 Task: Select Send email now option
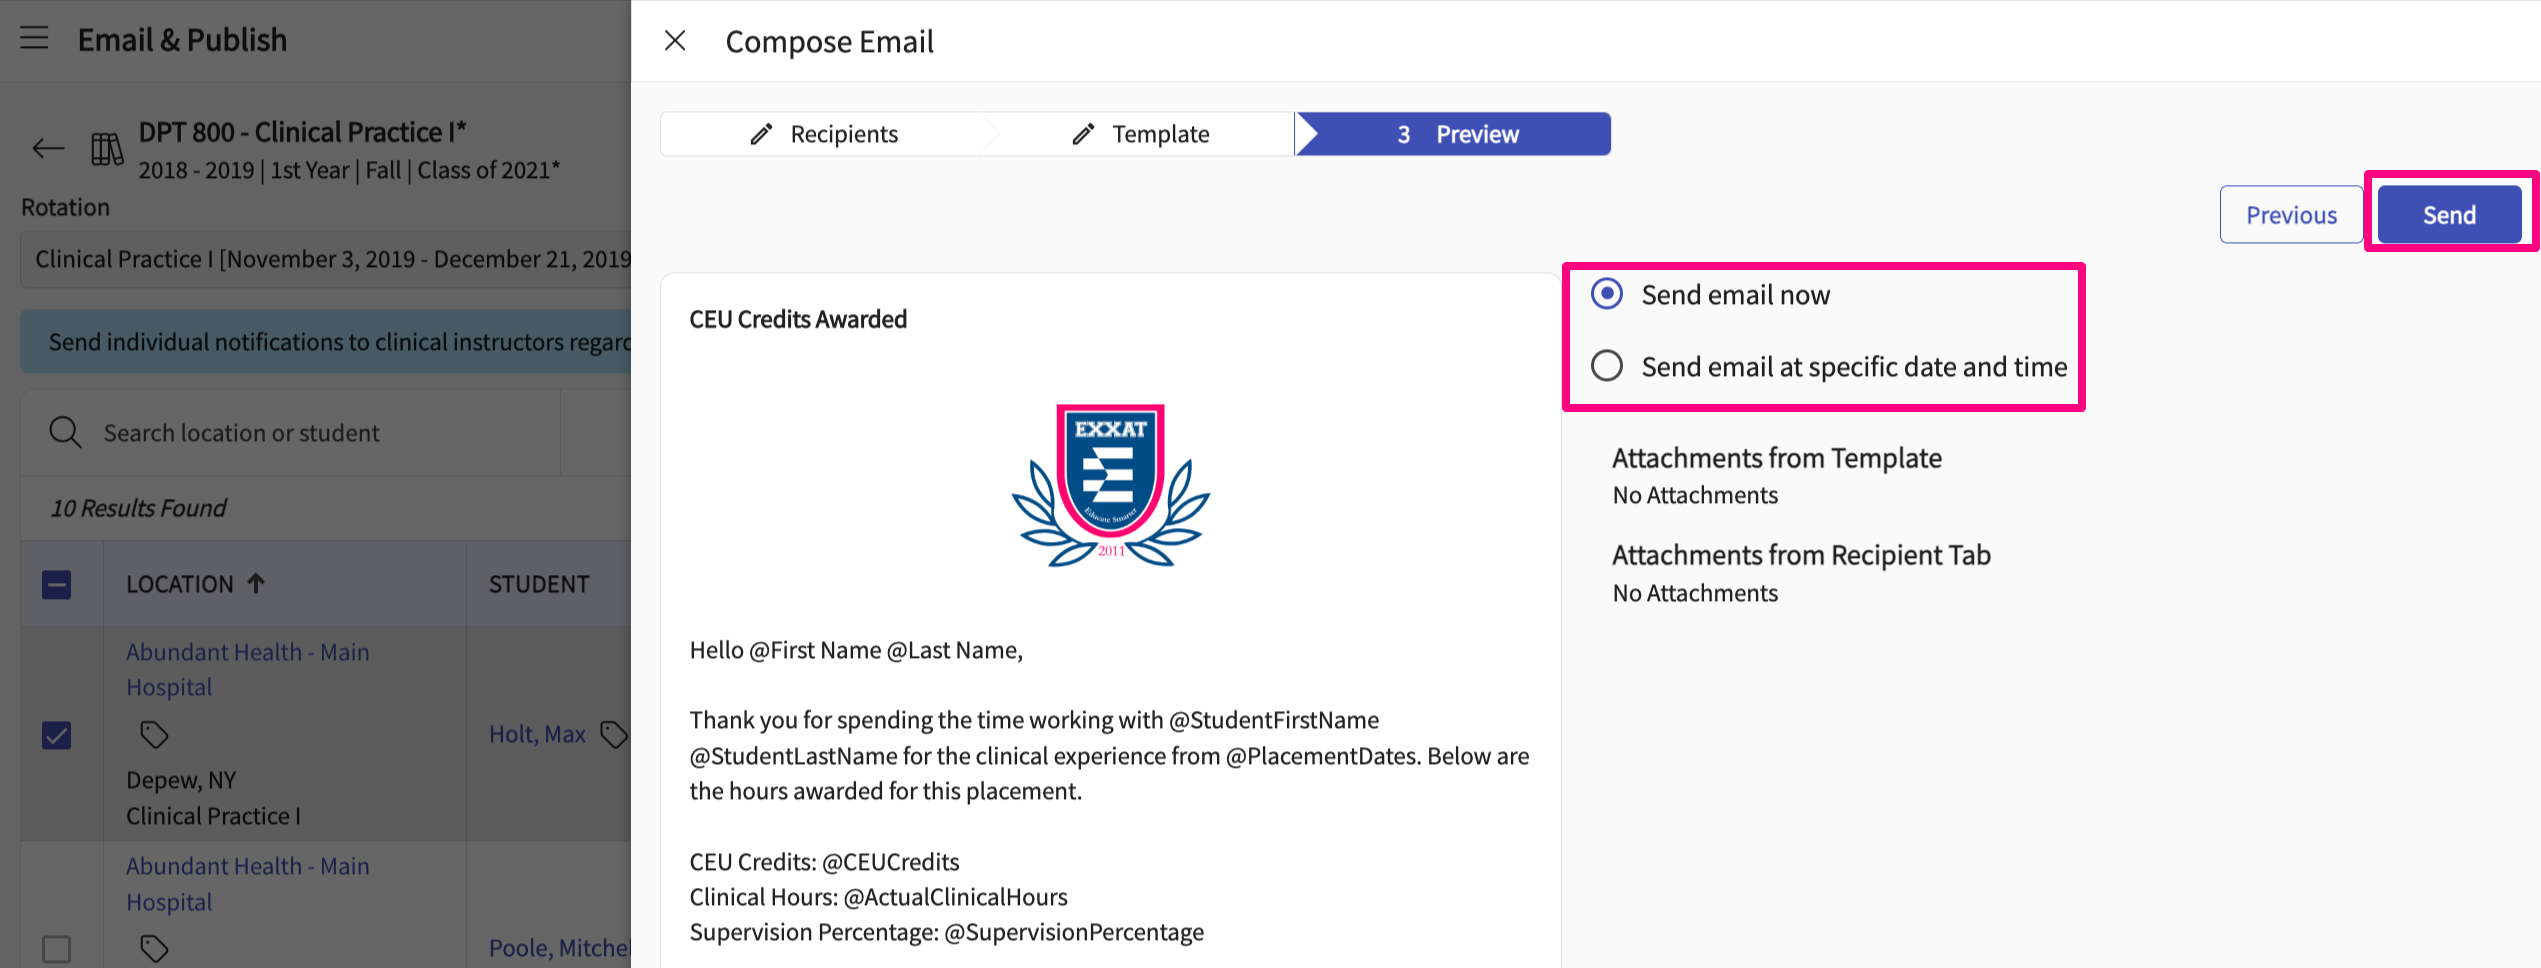1607,294
